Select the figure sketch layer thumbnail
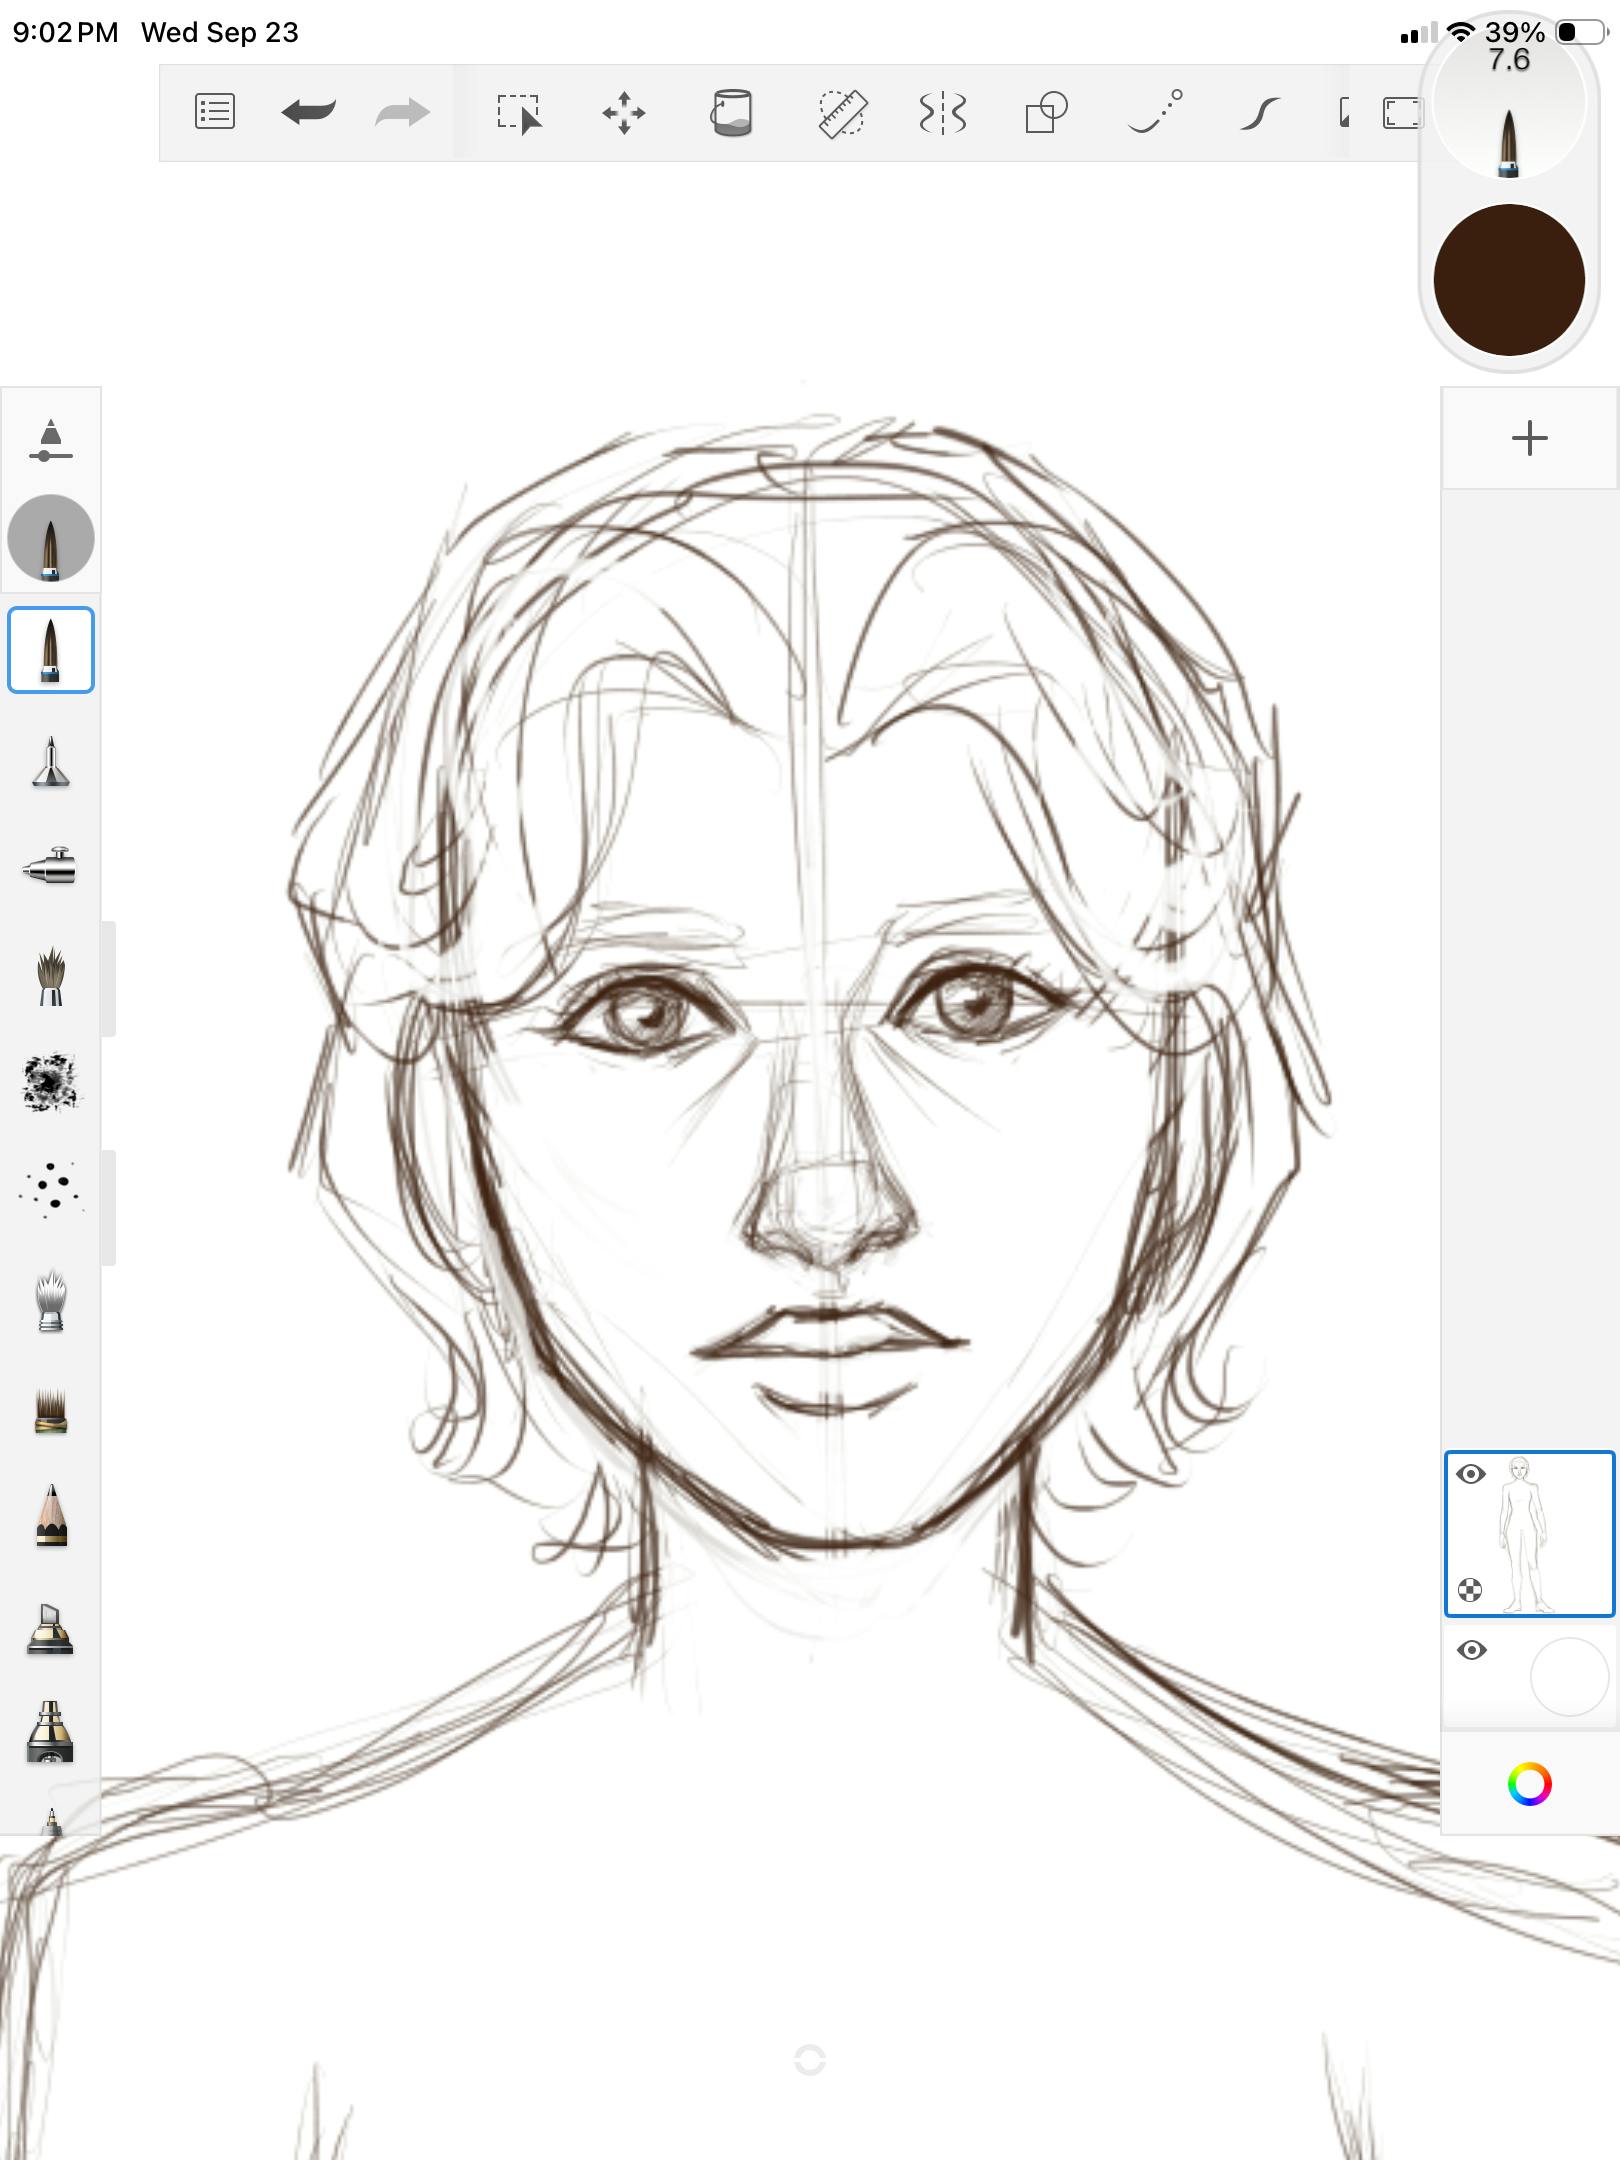Image resolution: width=1620 pixels, height=2160 pixels. click(1529, 1534)
